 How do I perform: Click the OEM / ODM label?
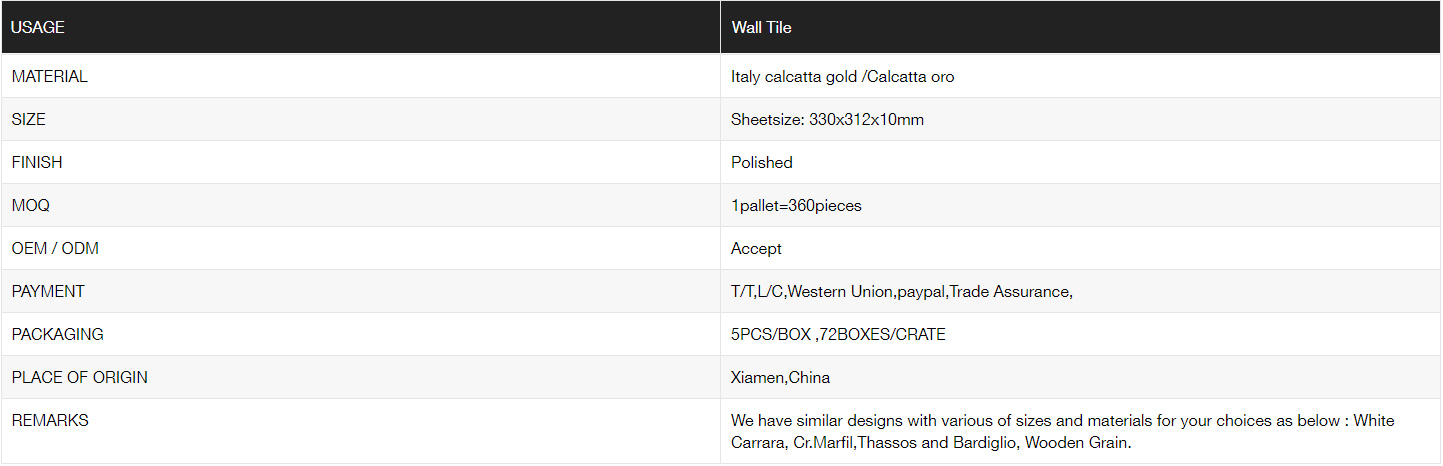(55, 248)
